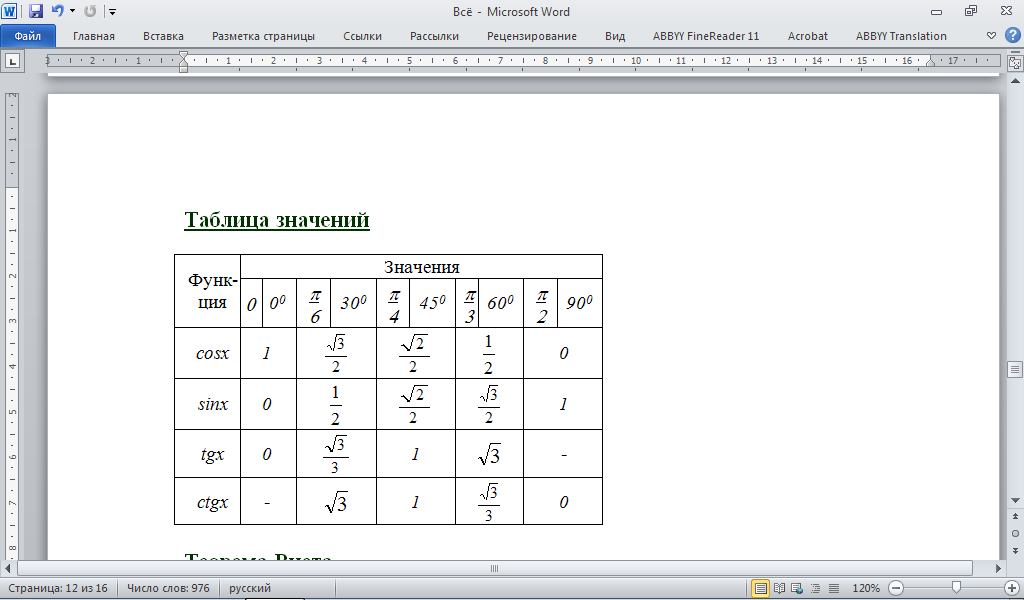Go to the next page browse button
1024x600 pixels.
pyautogui.click(x=1015, y=550)
